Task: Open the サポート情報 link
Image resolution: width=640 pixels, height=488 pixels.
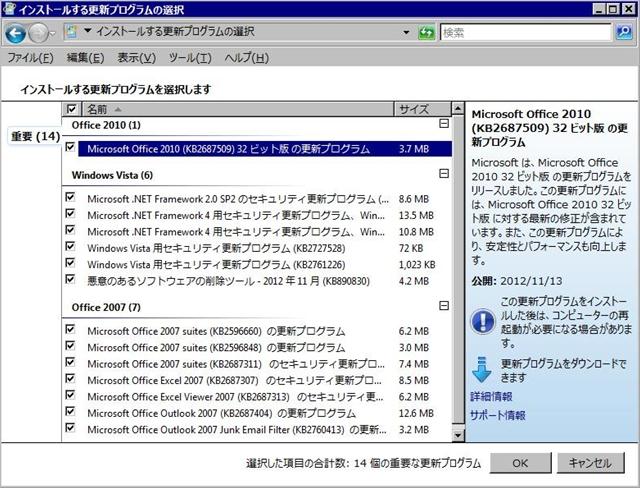Action: pyautogui.click(x=498, y=415)
